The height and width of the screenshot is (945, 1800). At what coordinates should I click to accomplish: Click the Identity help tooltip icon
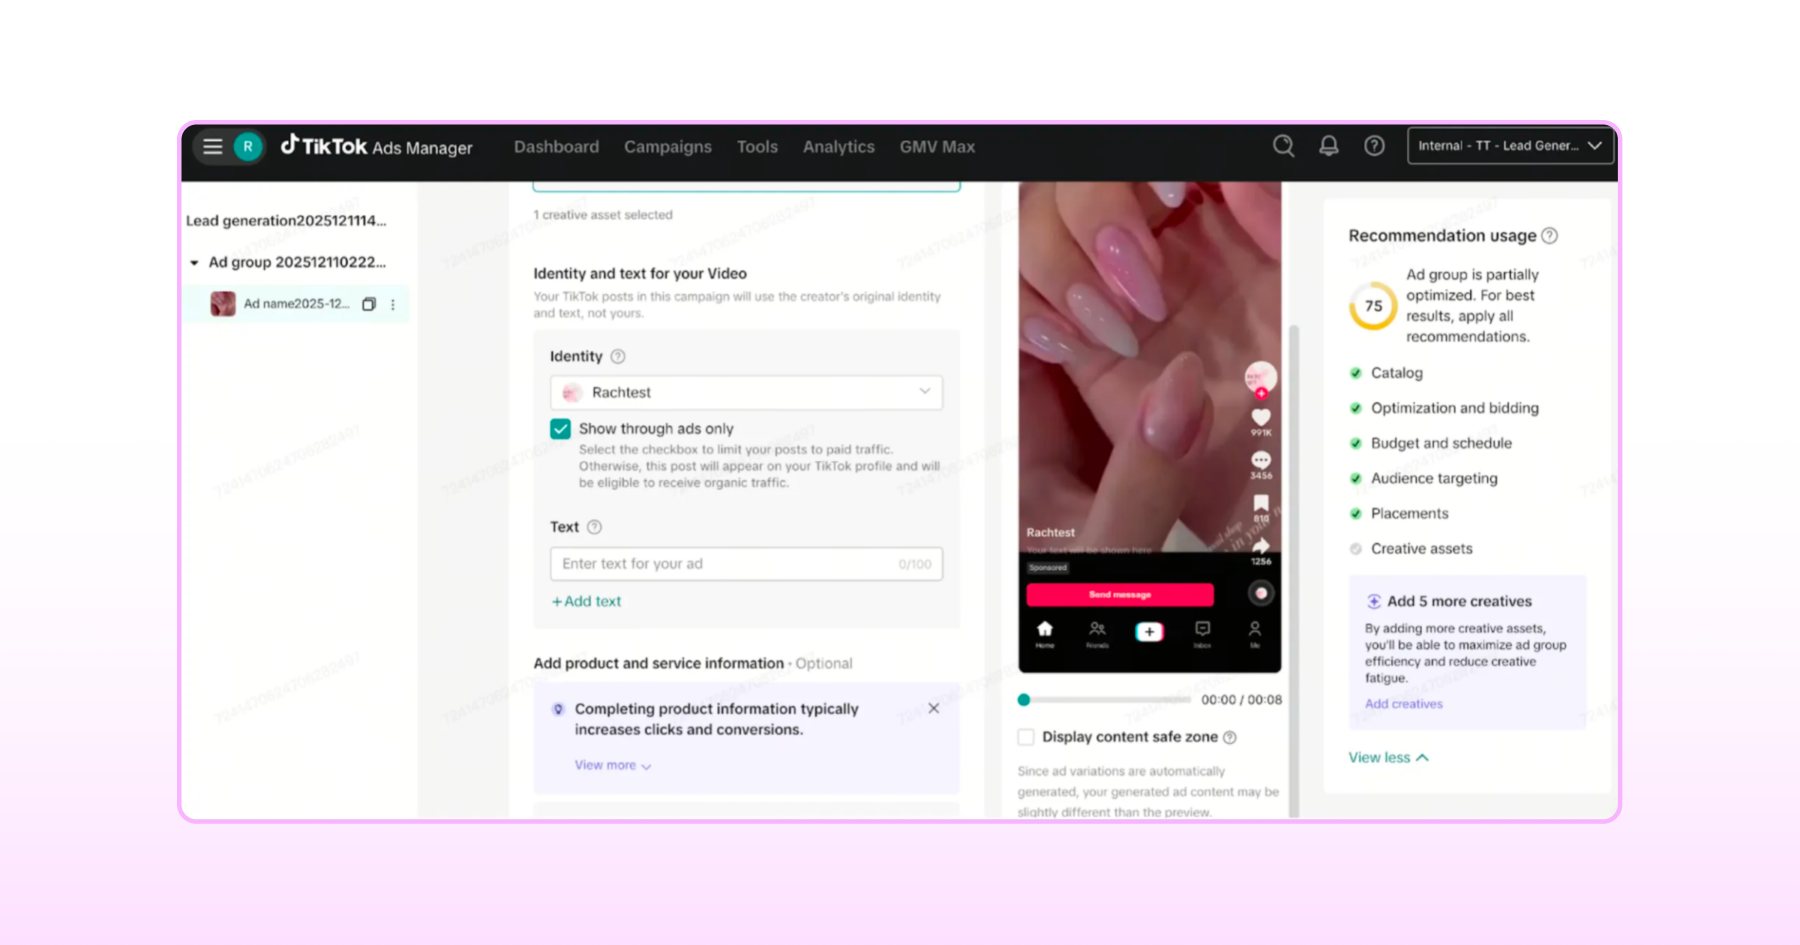coord(618,356)
